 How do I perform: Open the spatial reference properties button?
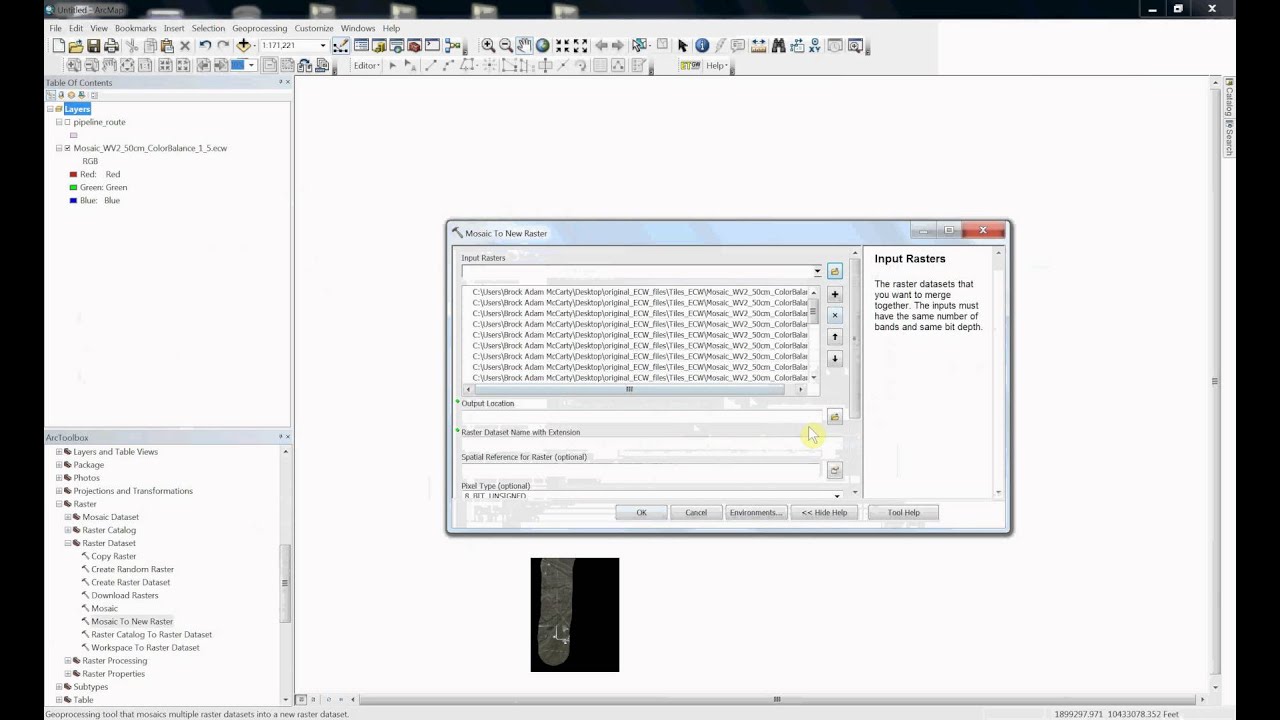pos(835,470)
